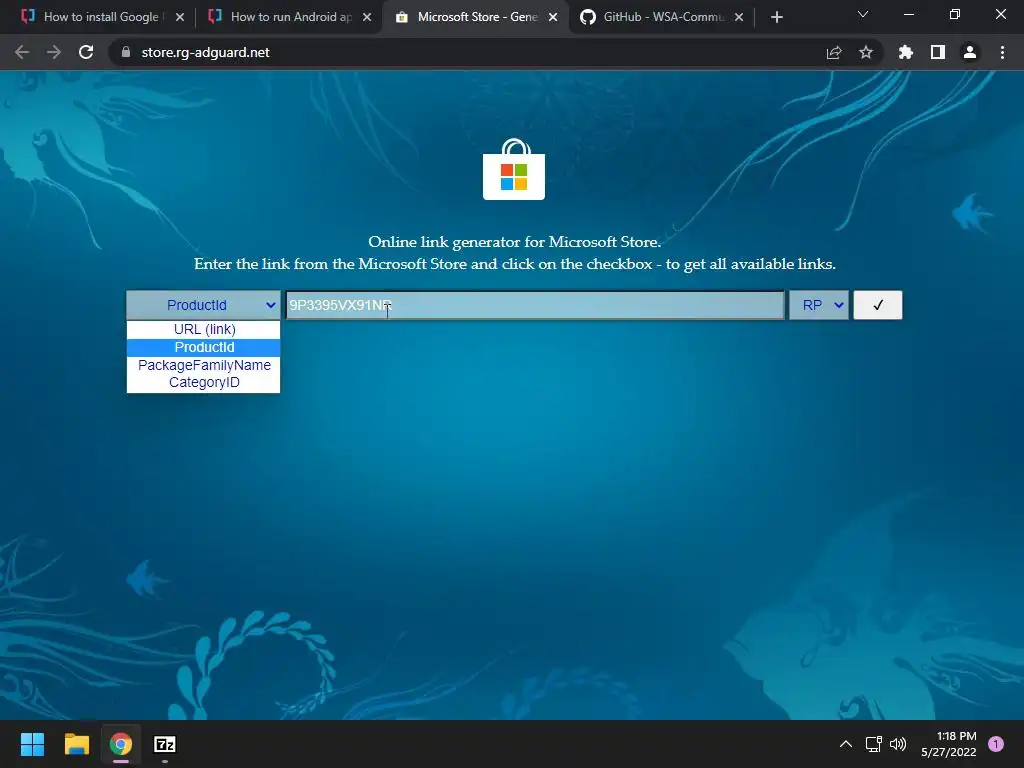This screenshot has height=768, width=1024.
Task: Go forward to the next page
Action: coord(54,52)
